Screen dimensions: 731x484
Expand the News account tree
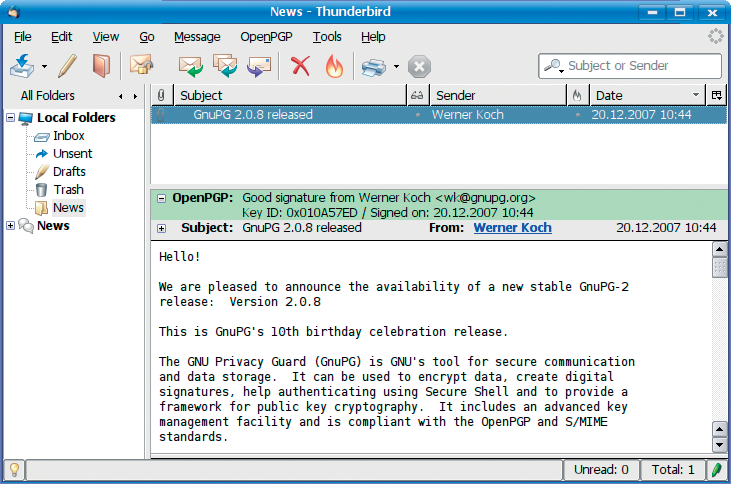click(x=10, y=225)
